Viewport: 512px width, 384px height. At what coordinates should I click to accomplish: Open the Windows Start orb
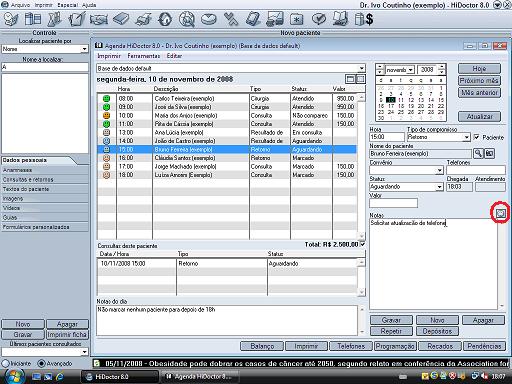coord(14,376)
